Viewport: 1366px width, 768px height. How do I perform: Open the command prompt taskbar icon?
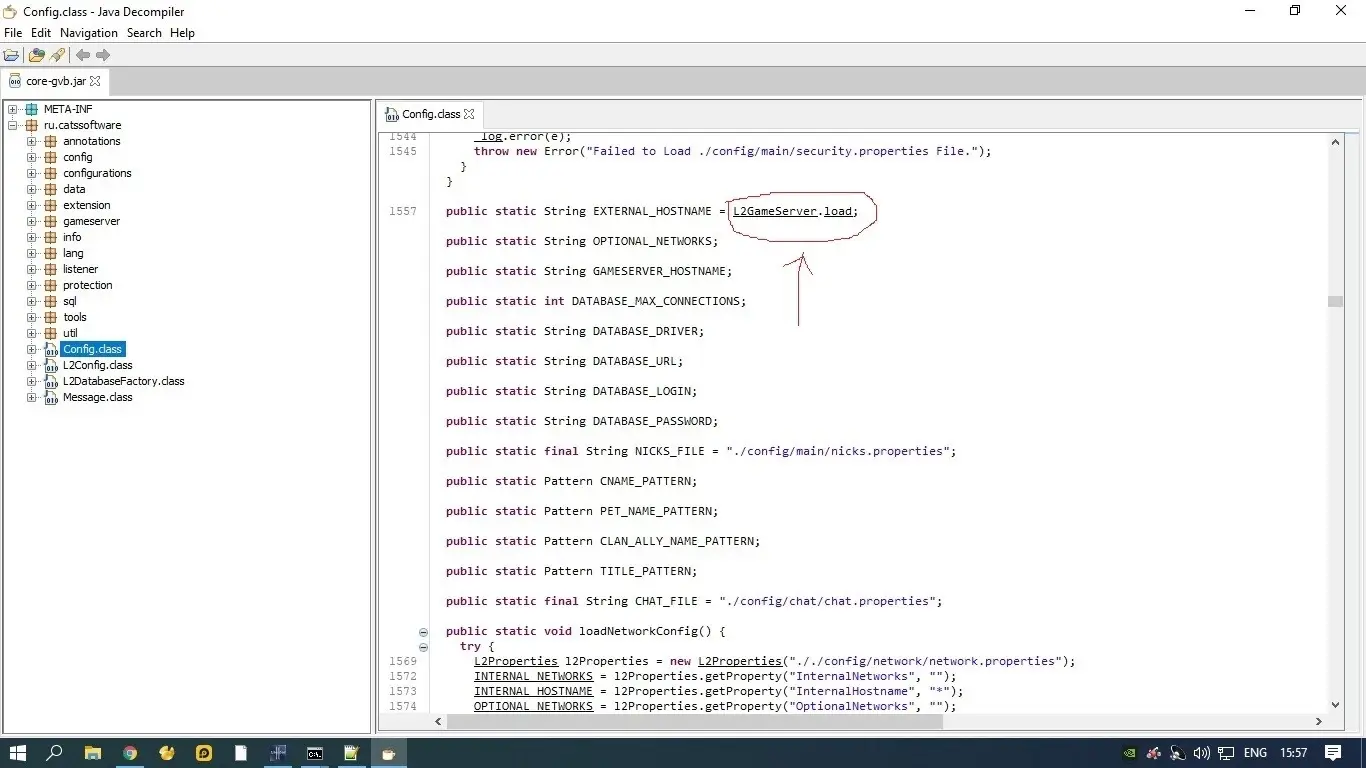(x=315, y=753)
